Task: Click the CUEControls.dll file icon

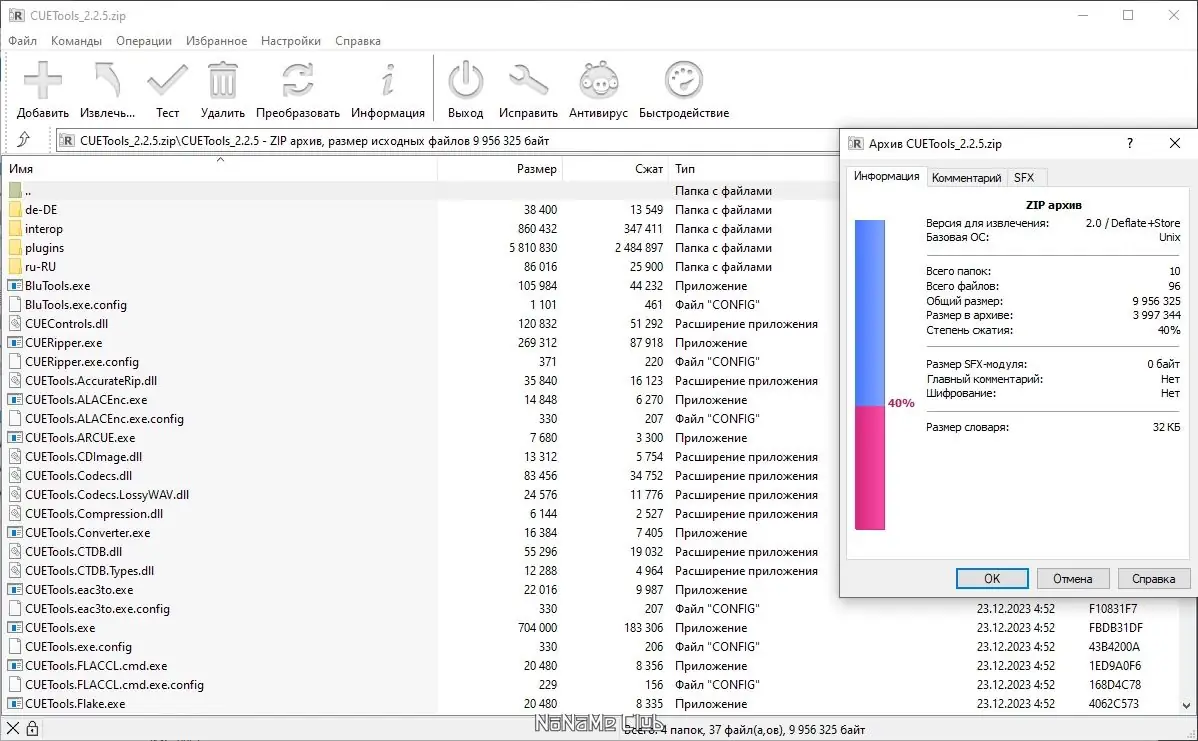Action: (15, 323)
